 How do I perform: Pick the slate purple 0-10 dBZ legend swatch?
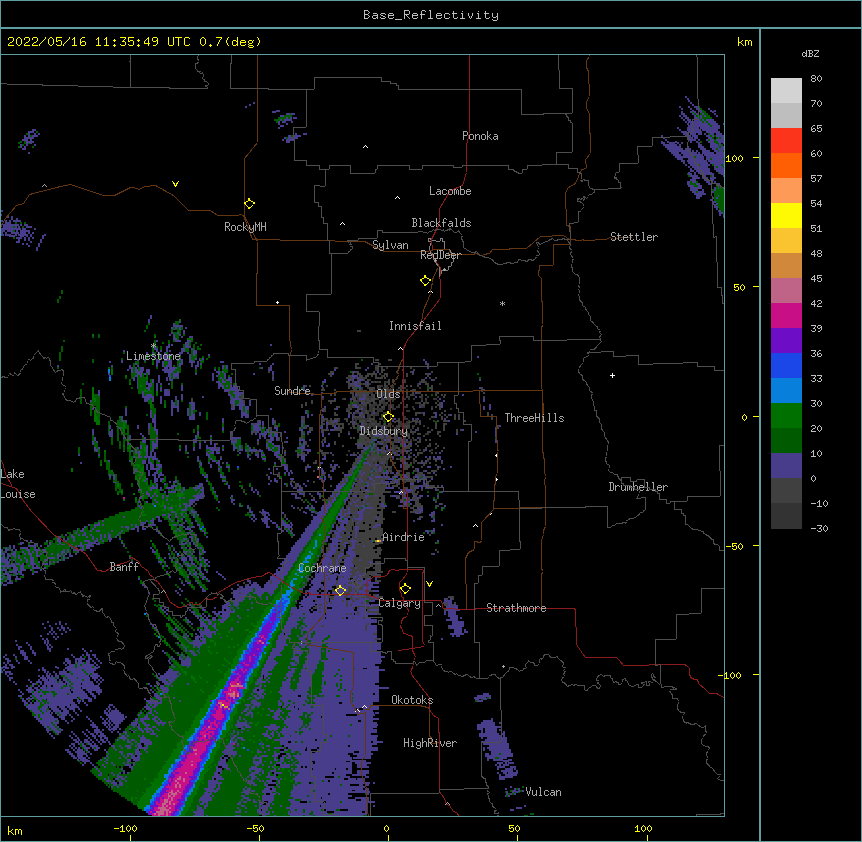click(786, 466)
